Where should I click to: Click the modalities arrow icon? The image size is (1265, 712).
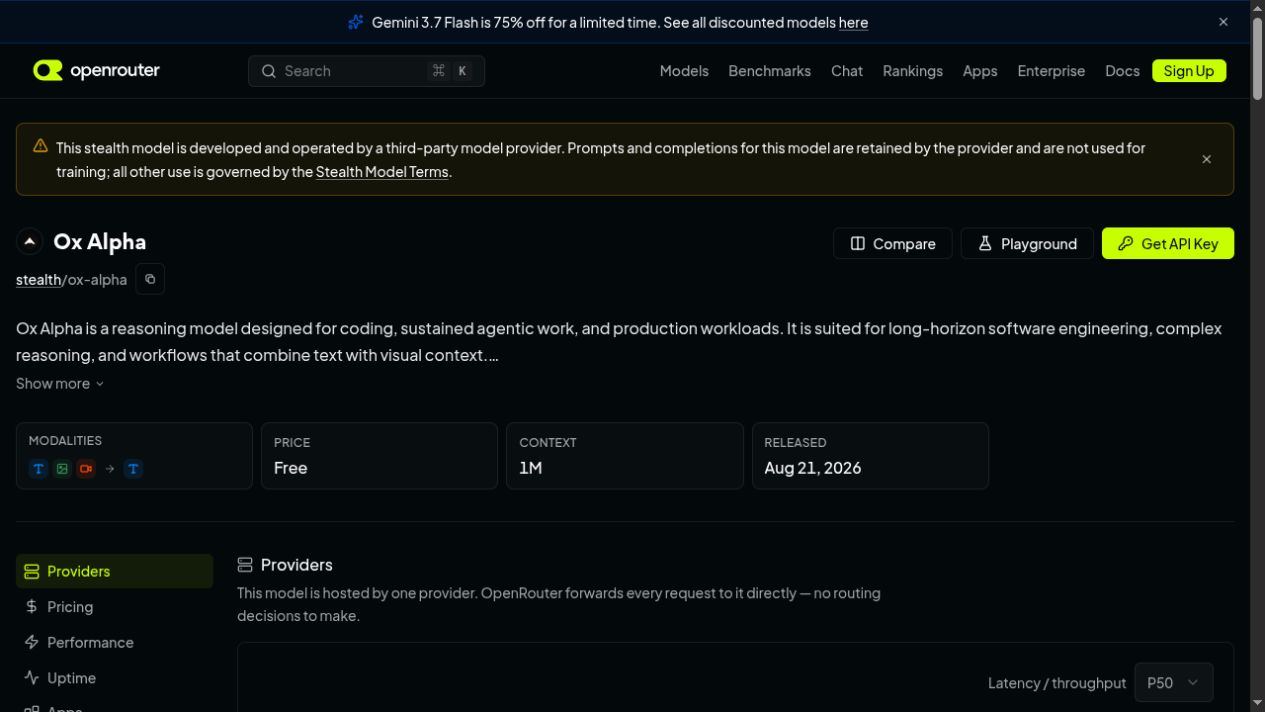click(x=110, y=468)
